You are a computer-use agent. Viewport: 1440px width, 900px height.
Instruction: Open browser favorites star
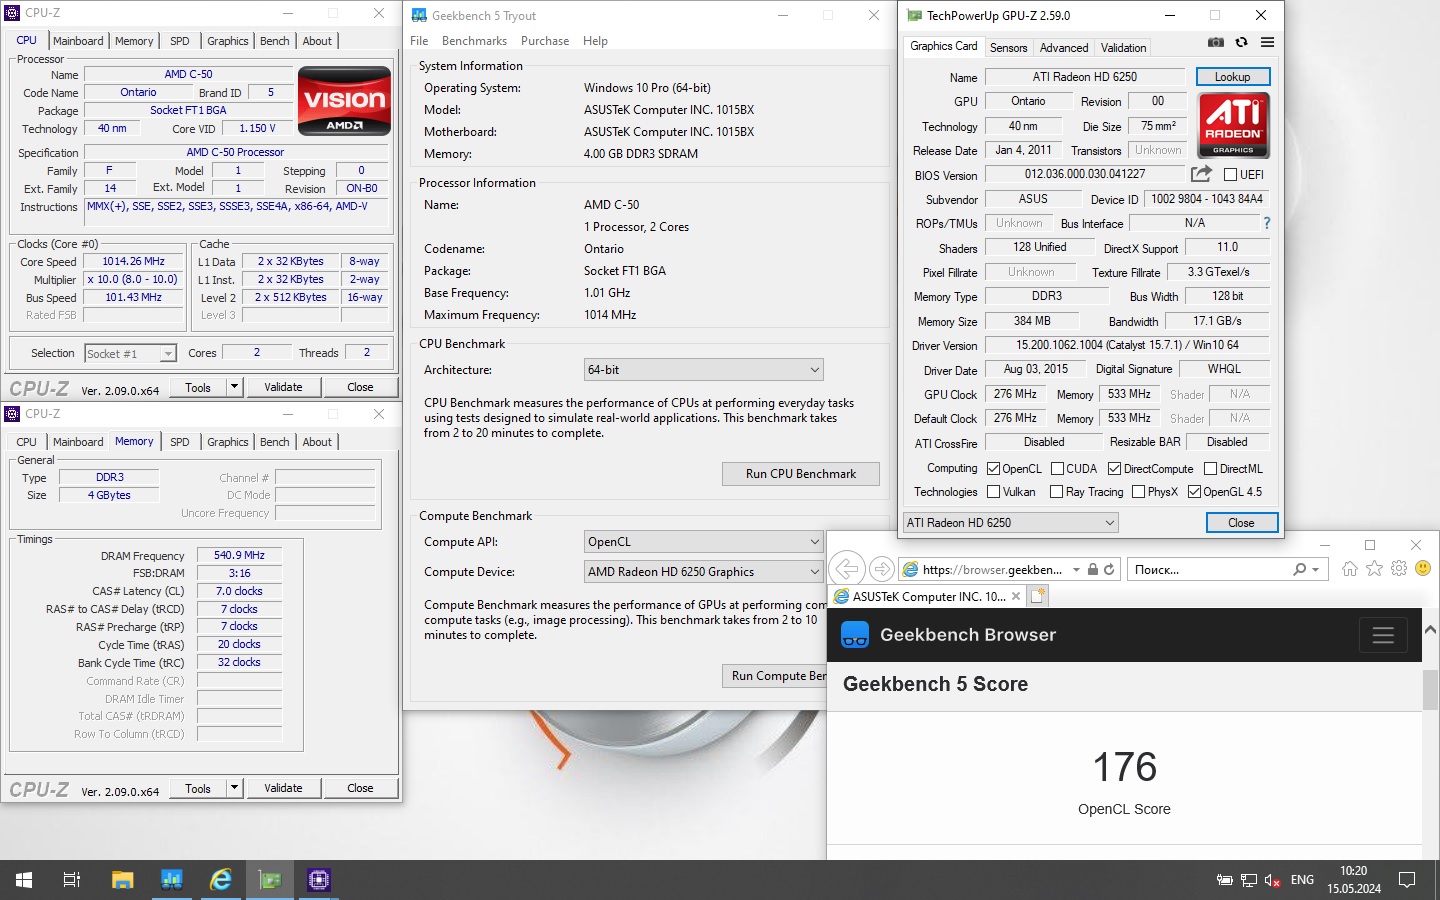[1374, 568]
